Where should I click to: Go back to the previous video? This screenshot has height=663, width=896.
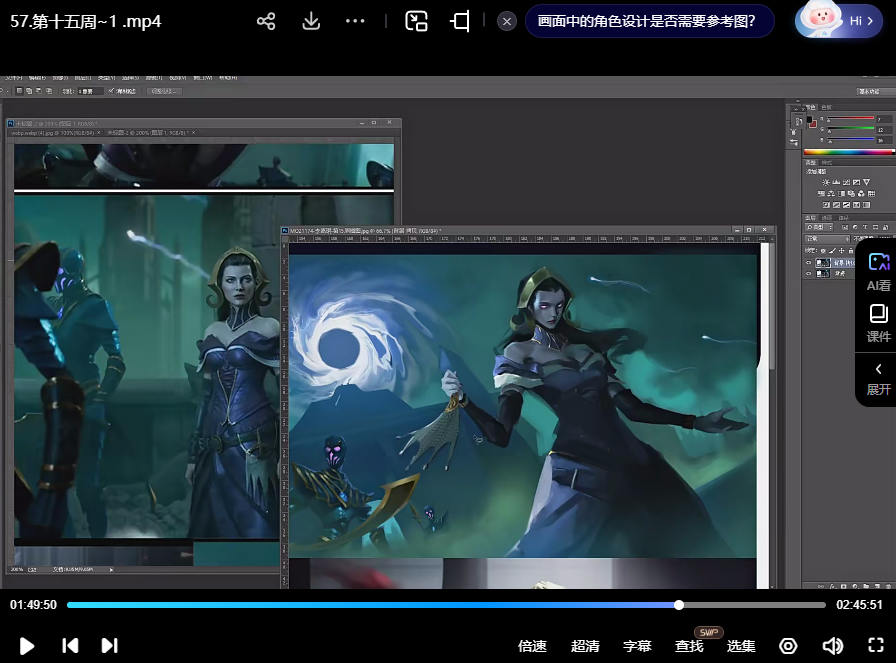point(70,646)
